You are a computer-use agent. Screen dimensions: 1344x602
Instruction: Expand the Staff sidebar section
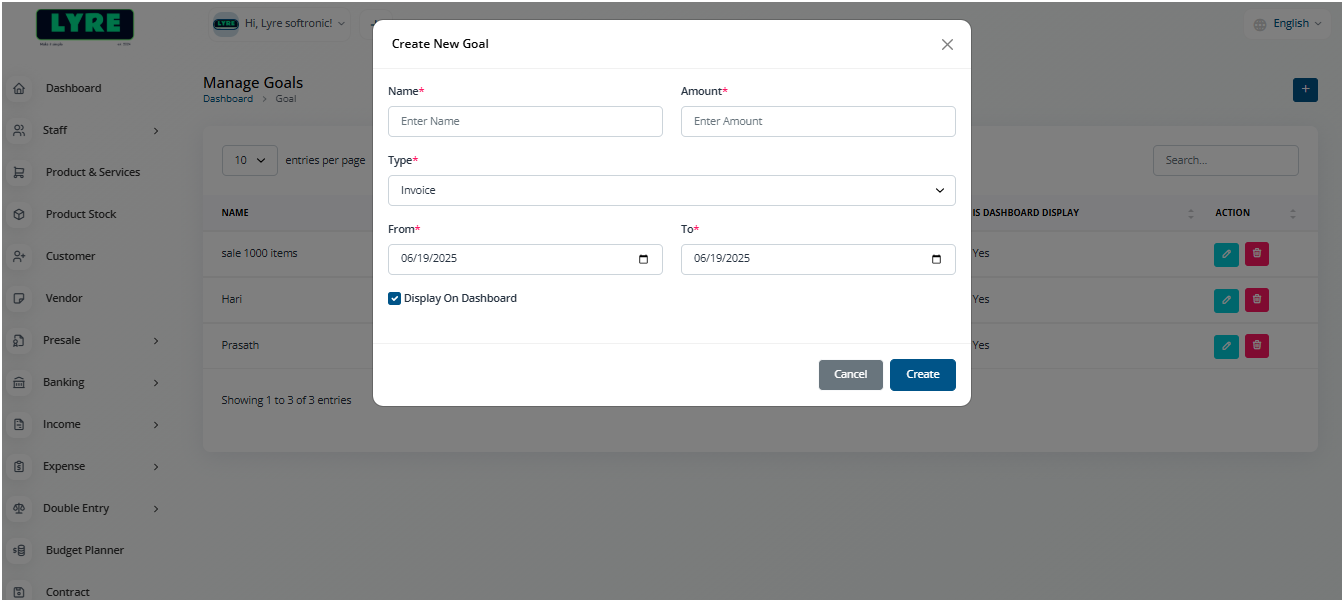pyautogui.click(x=155, y=130)
